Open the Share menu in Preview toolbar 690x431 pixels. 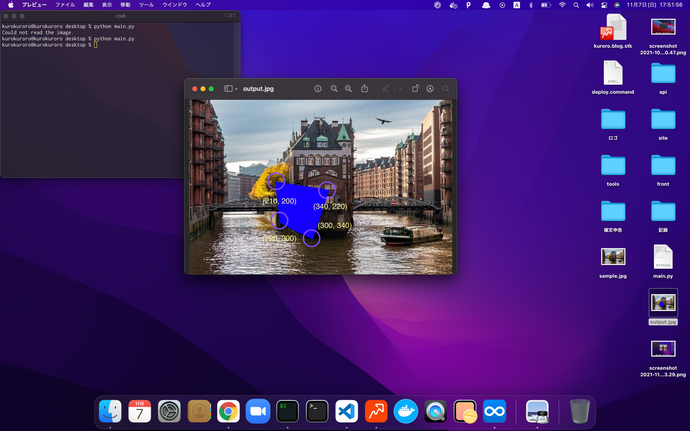(x=364, y=88)
